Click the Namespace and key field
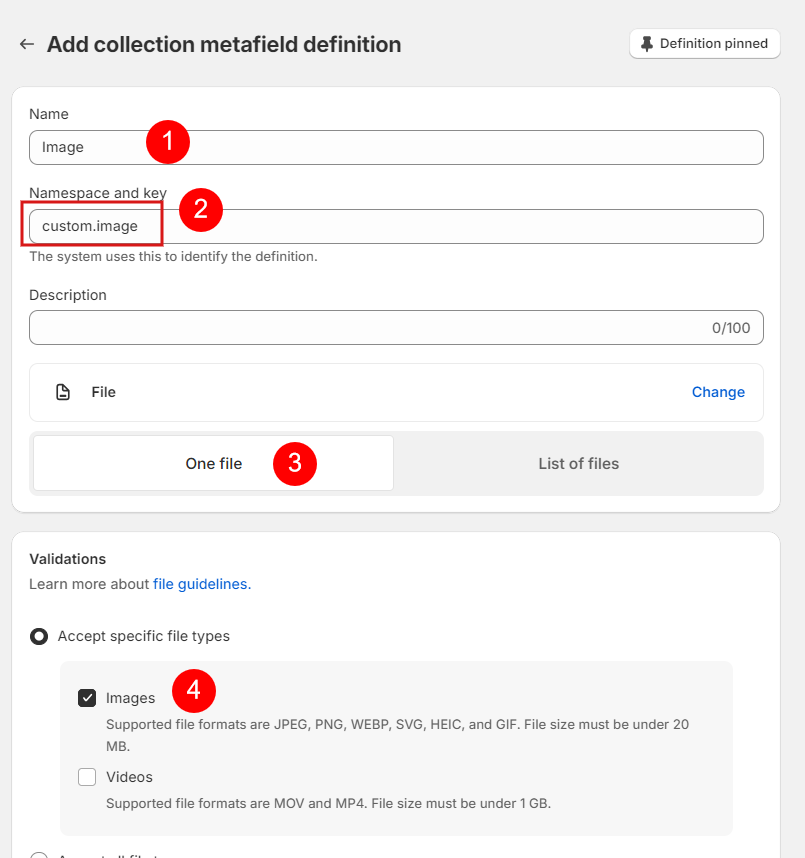The width and height of the screenshot is (805, 858). (x=450, y=227)
